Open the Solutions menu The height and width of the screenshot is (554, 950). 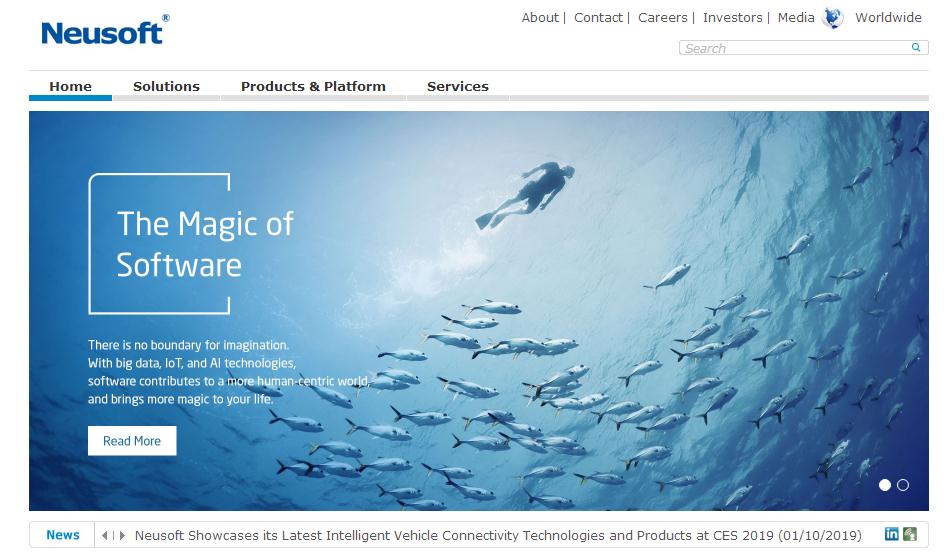pos(166,87)
